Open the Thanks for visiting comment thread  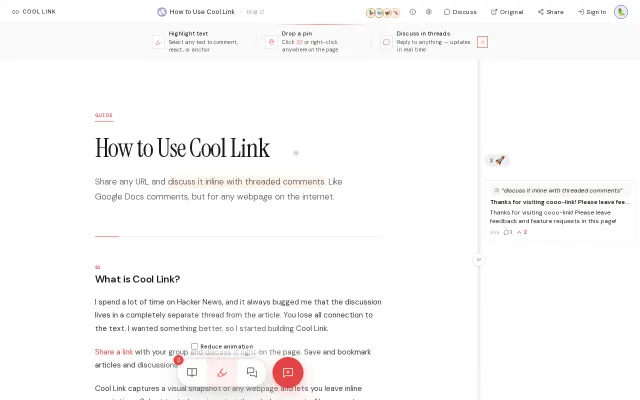pyautogui.click(x=560, y=202)
